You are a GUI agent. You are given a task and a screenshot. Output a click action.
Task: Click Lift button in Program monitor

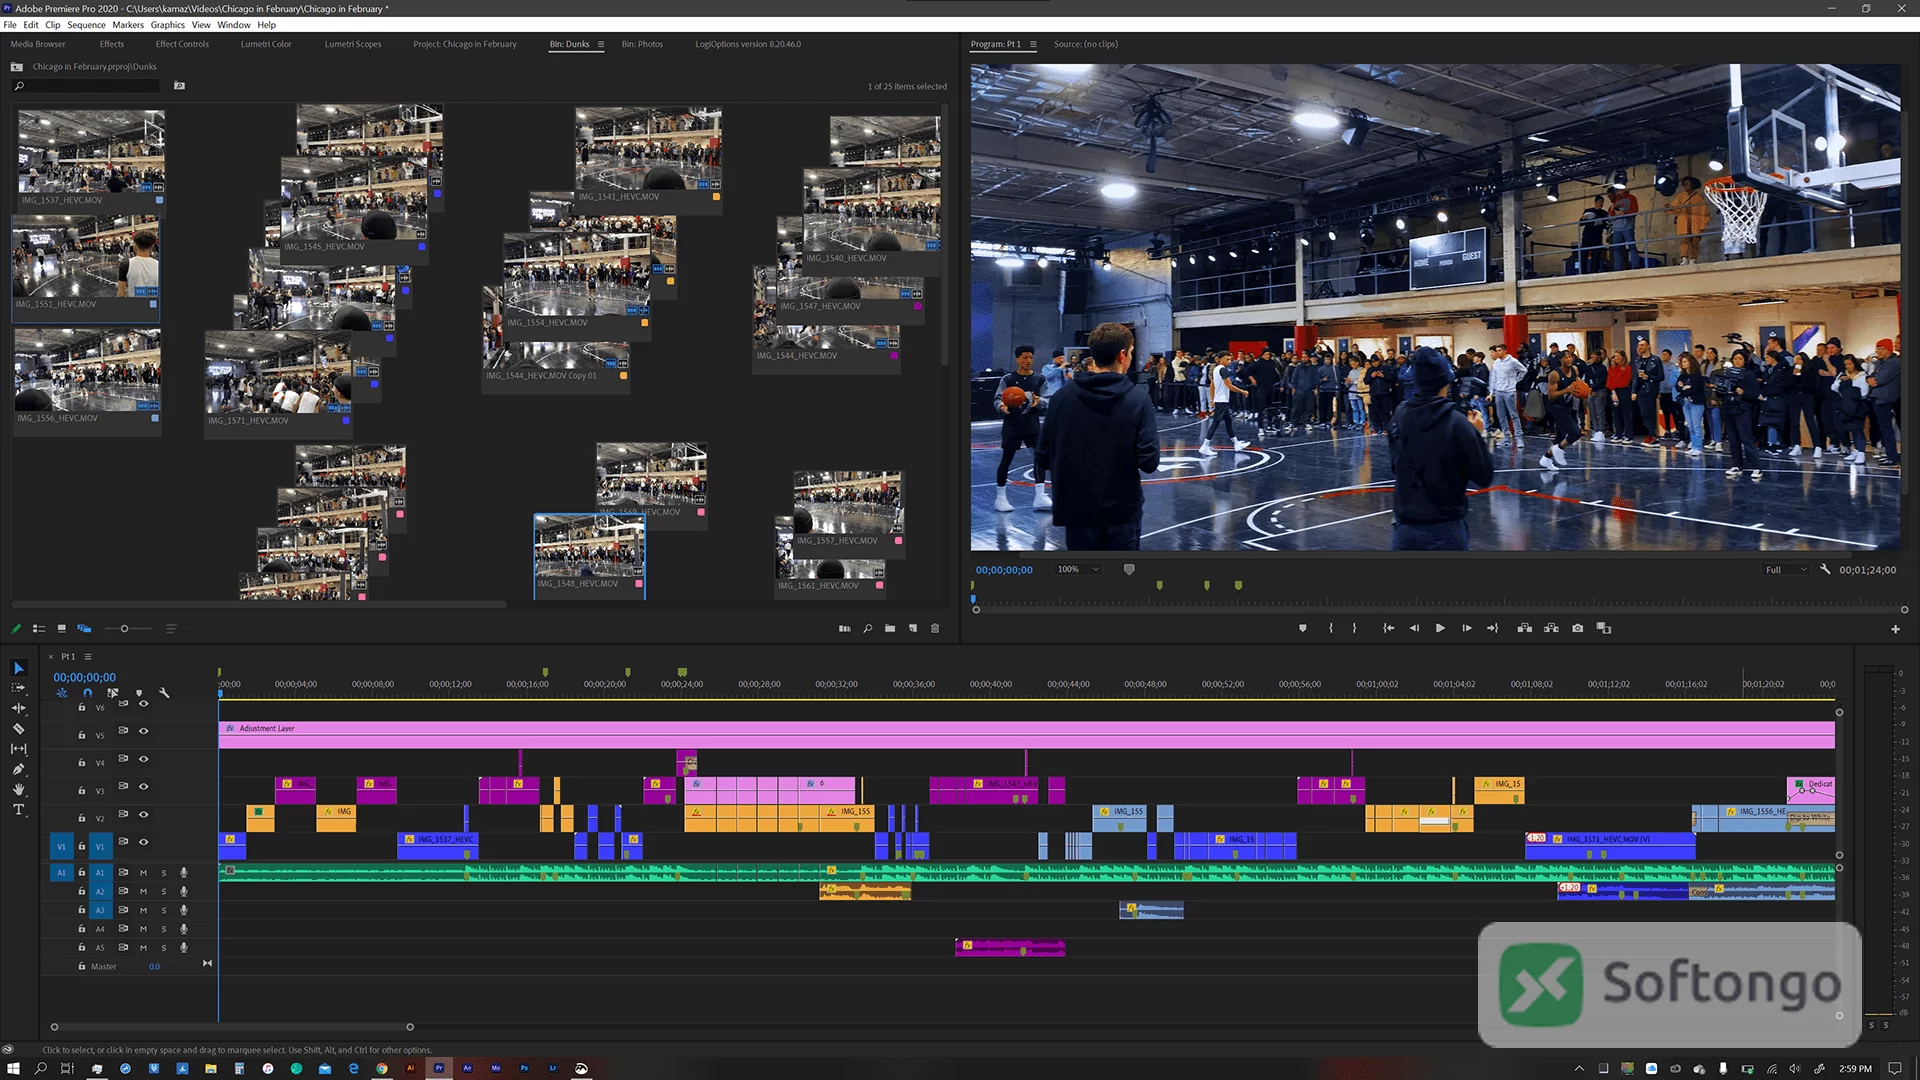pos(1524,628)
